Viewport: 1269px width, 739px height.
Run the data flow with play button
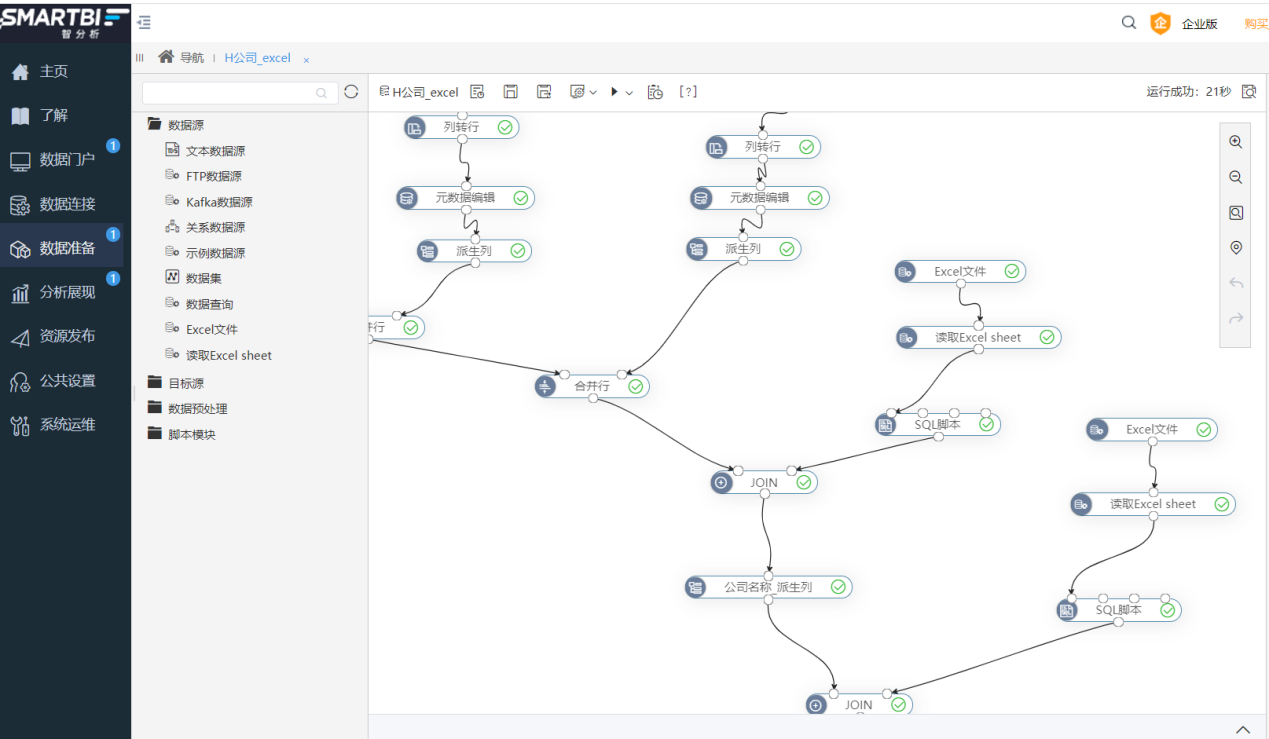[614, 92]
